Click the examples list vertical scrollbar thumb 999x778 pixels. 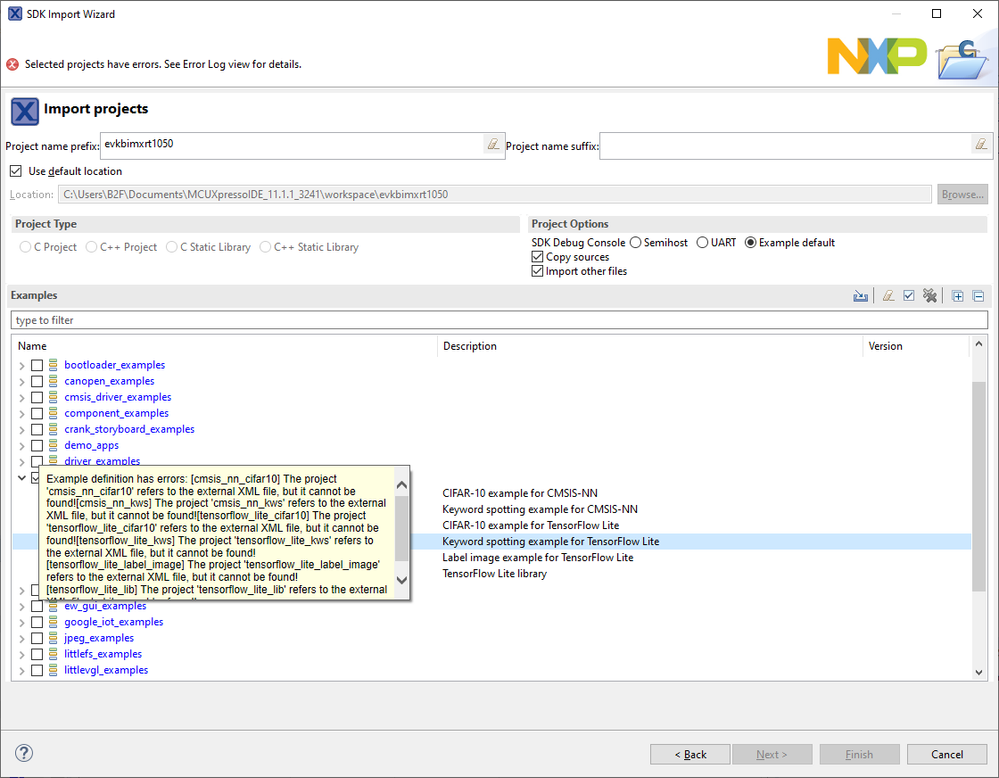(x=979, y=486)
